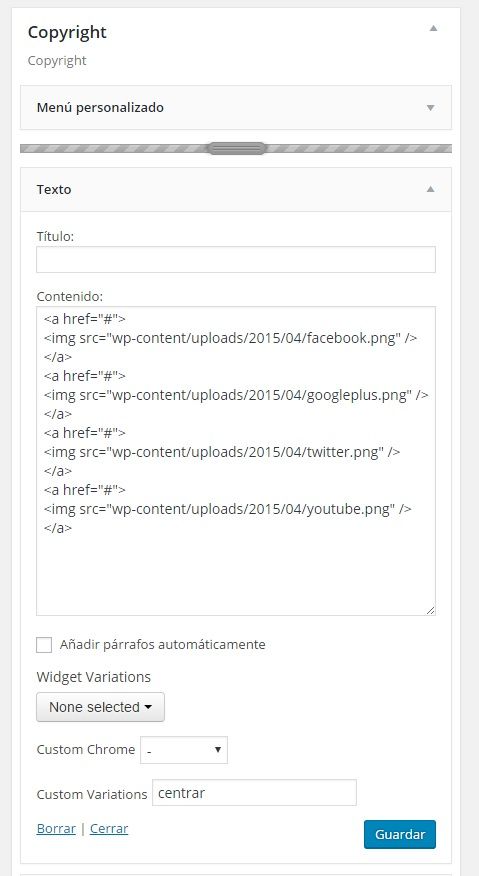Image resolution: width=479 pixels, height=876 pixels.
Task: Click the Cerrar link
Action: click(109, 829)
